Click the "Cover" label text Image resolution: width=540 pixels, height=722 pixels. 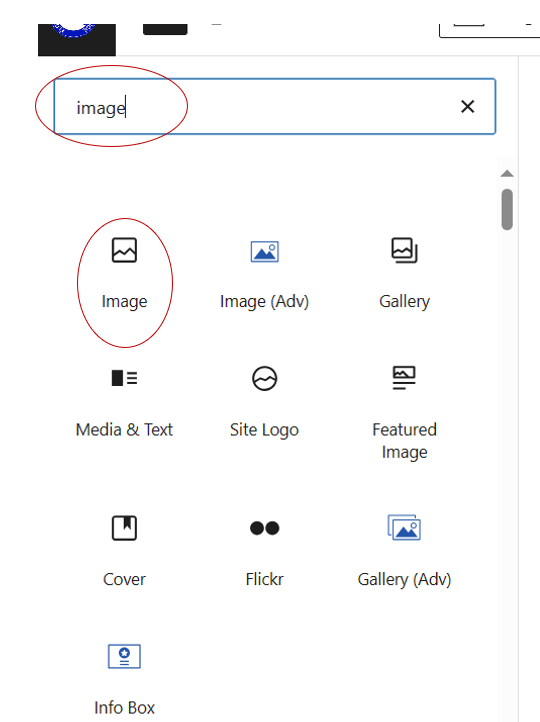[x=124, y=579]
